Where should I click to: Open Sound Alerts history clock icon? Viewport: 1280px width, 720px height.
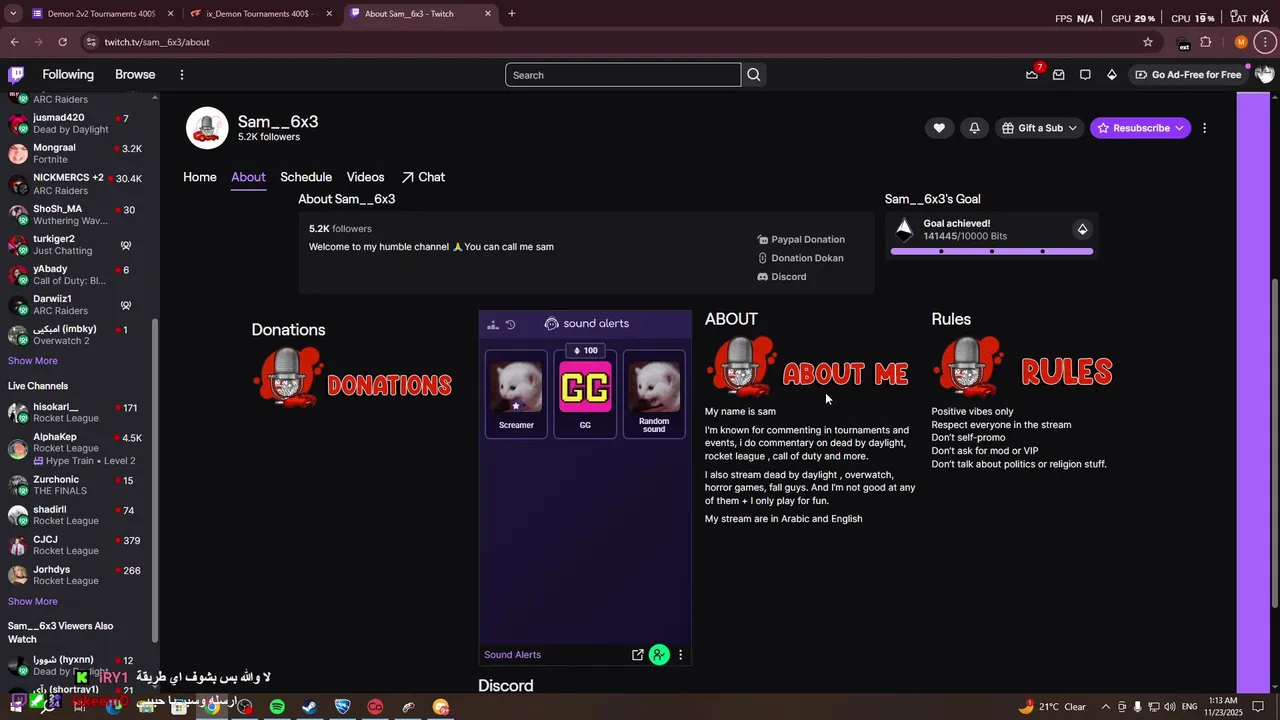pos(510,325)
